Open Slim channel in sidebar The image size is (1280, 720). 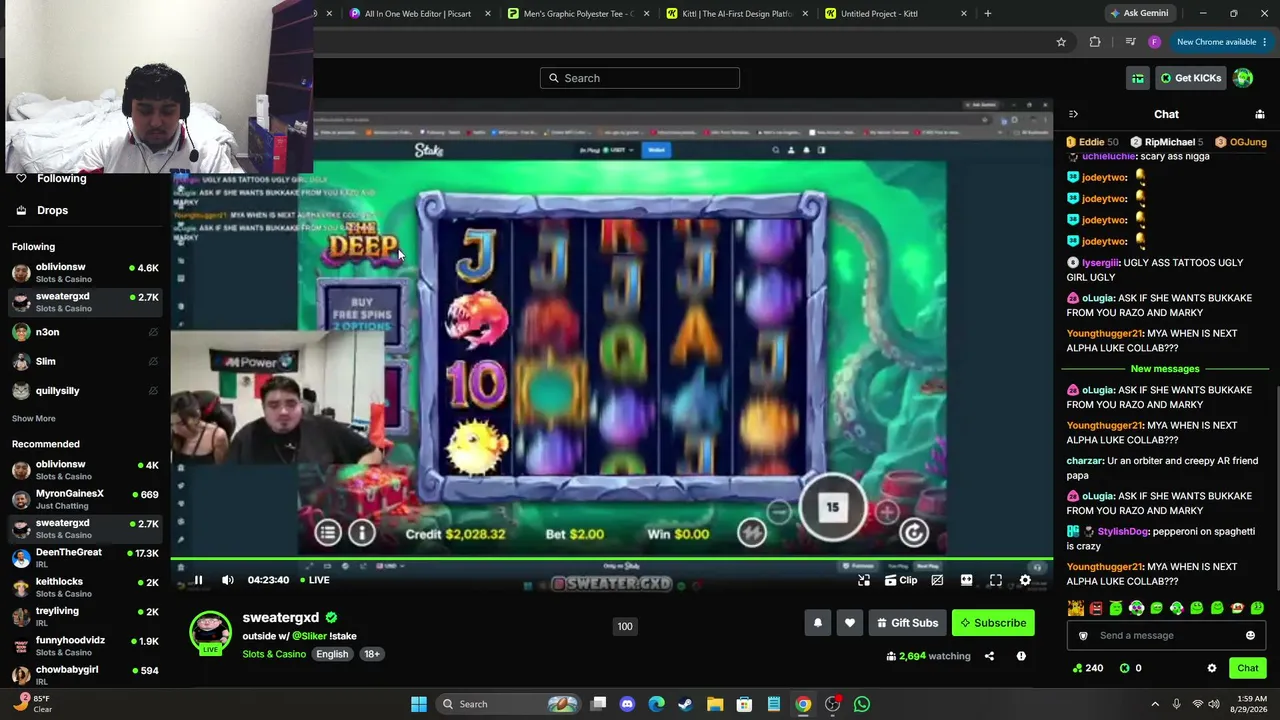85,361
